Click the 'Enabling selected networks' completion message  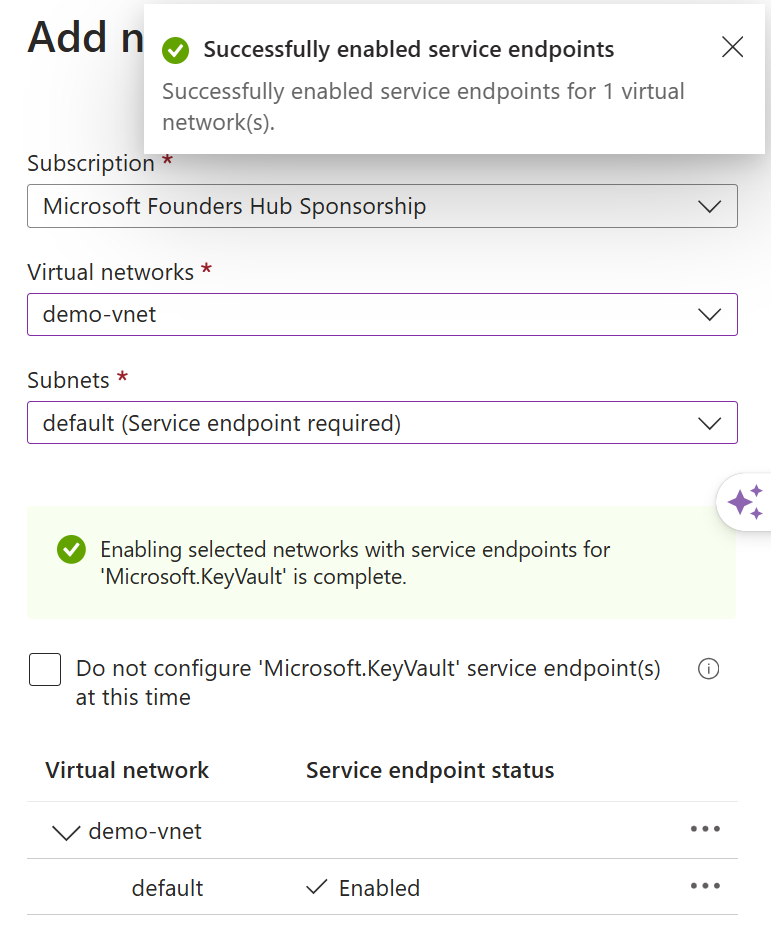click(355, 563)
